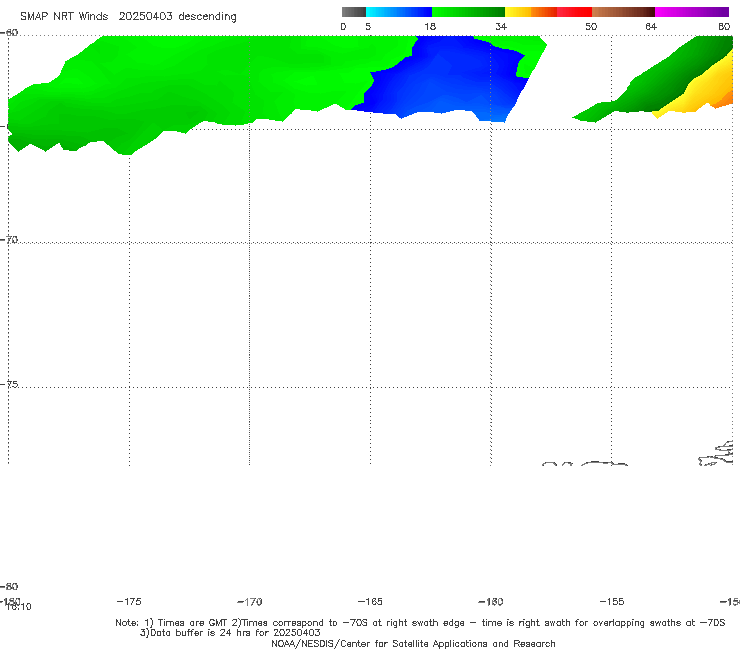The width and height of the screenshot is (740, 650).
Task: Click the color bar label 34
Action: pos(501,27)
